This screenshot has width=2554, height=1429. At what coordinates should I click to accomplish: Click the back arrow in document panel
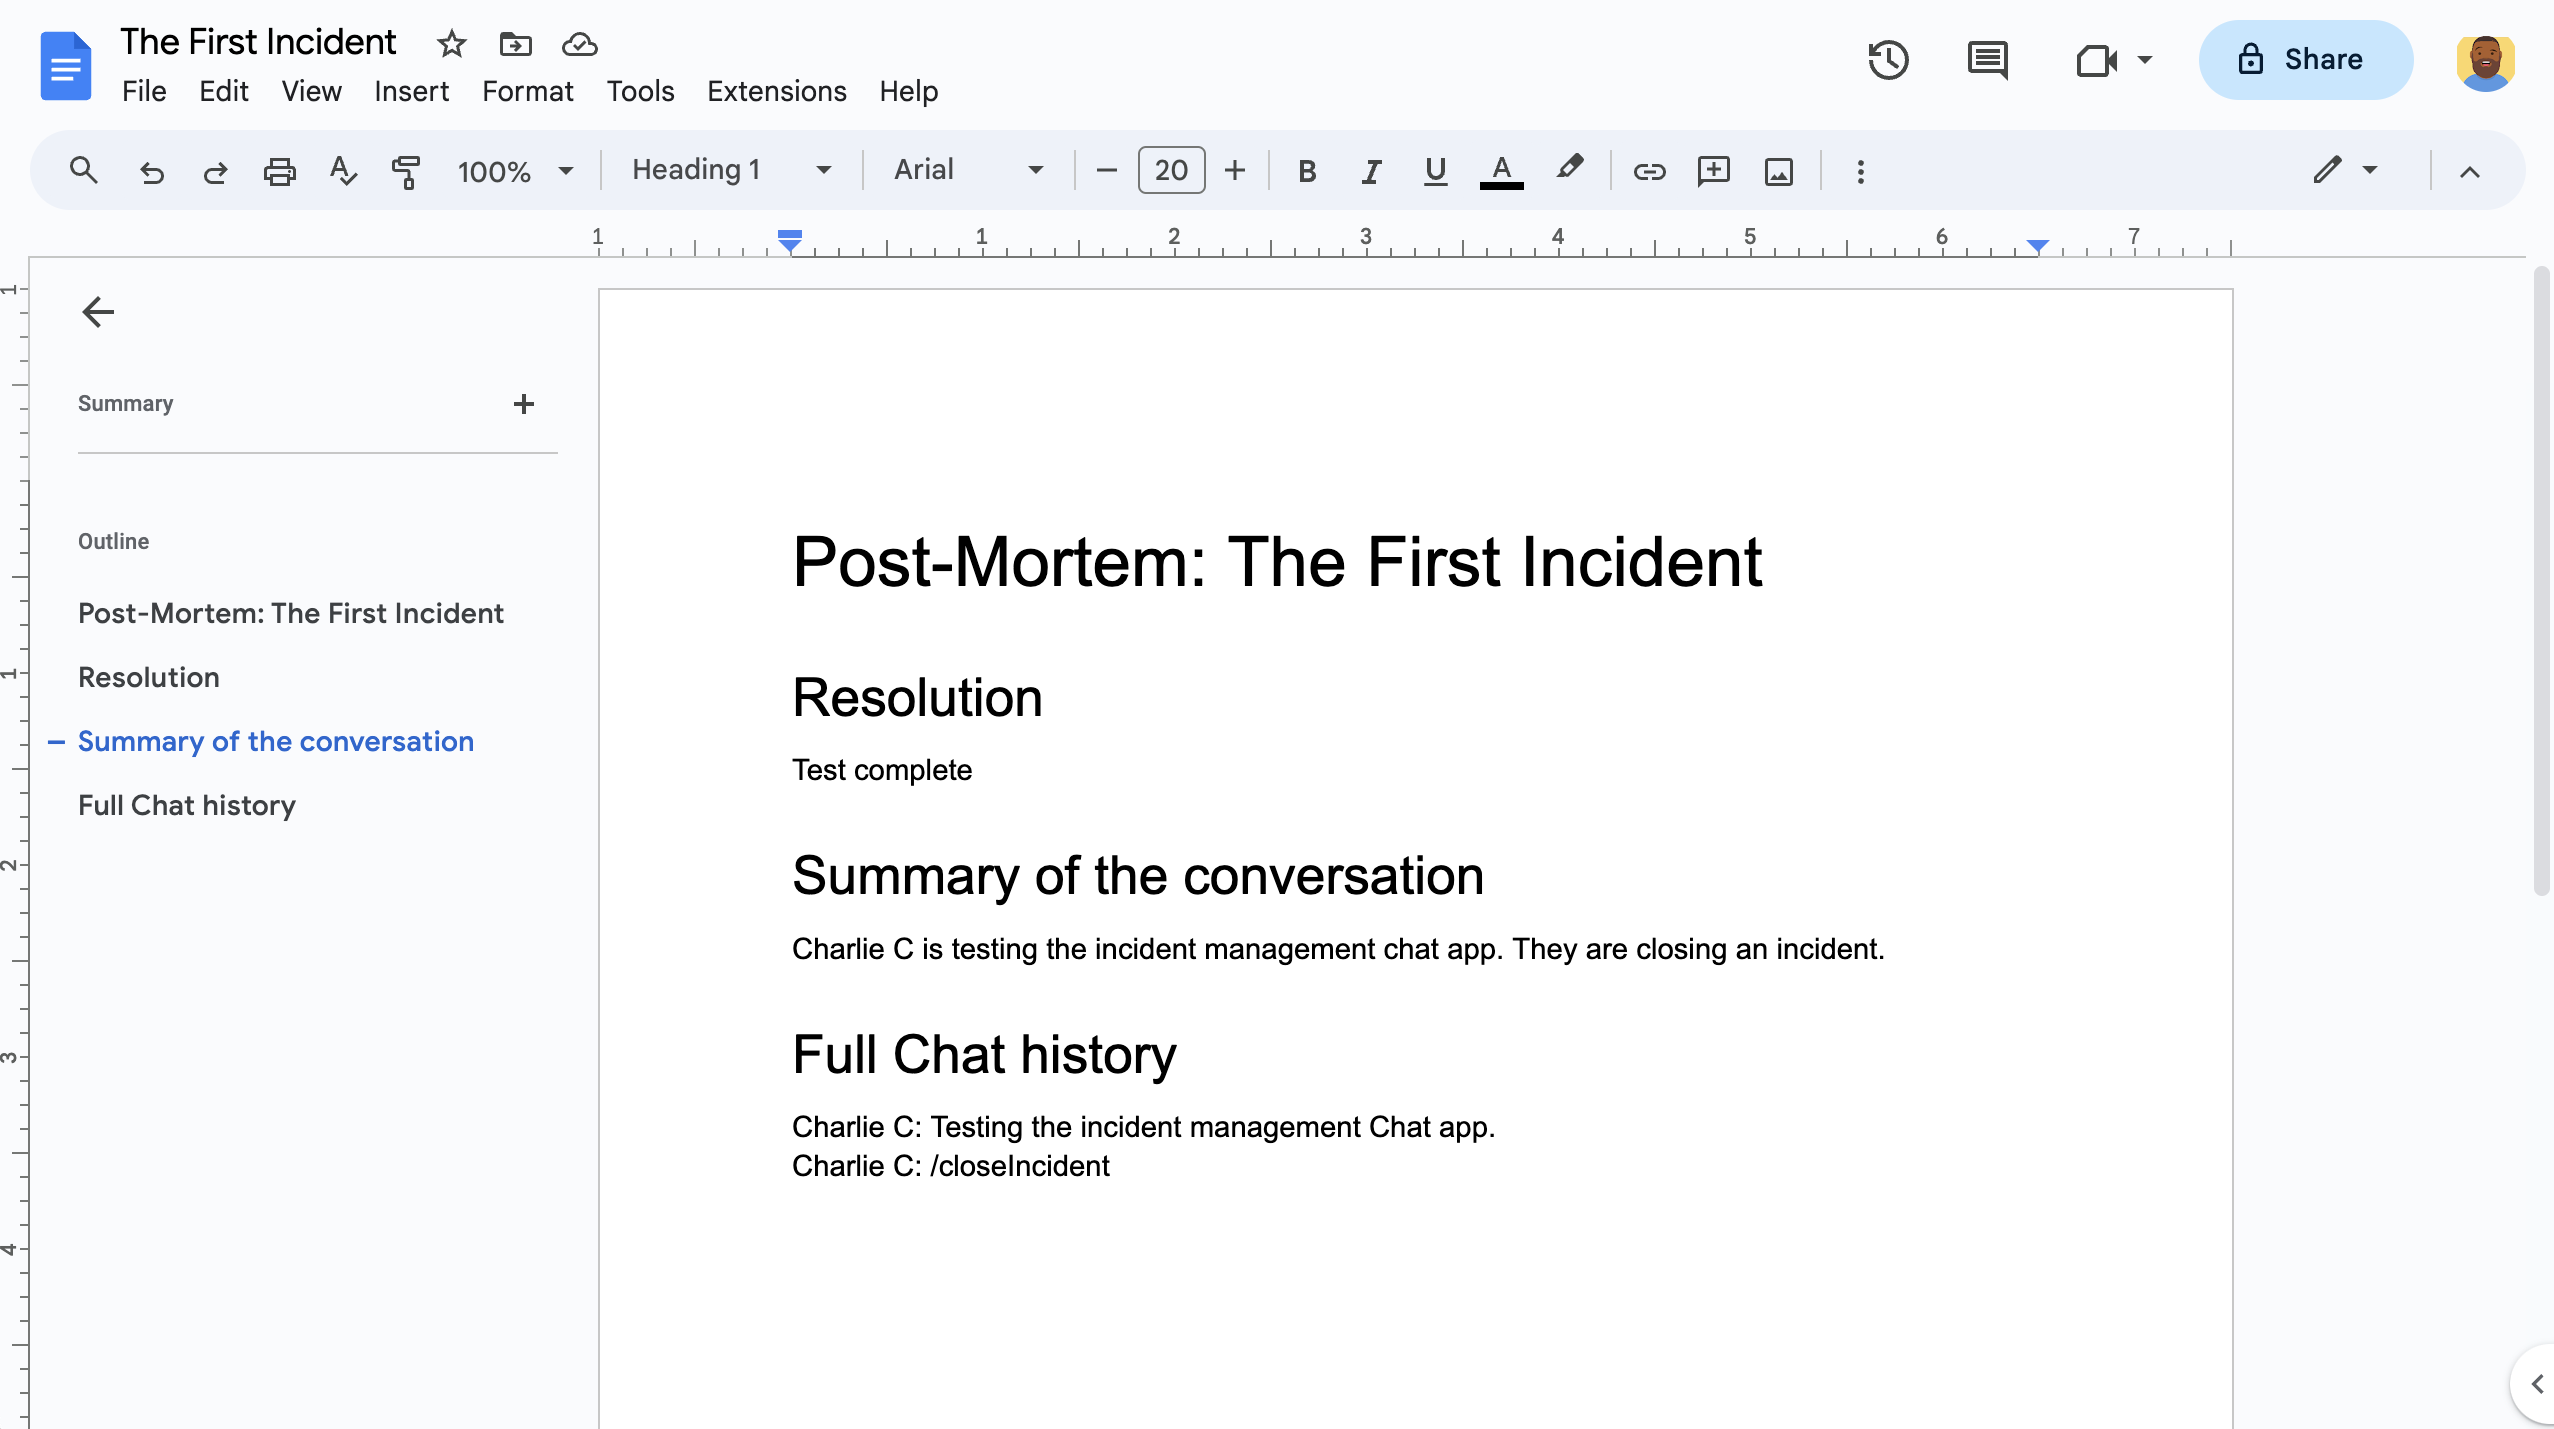tap(96, 312)
